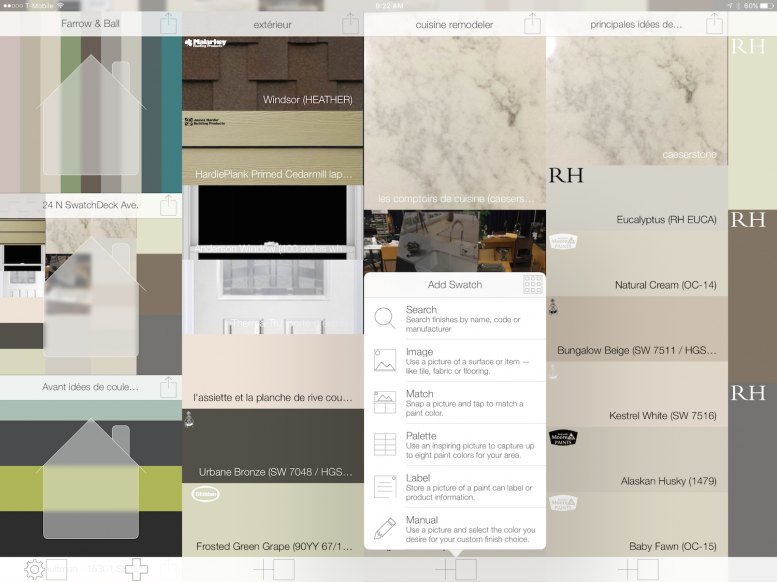Add swatch to extérieur deck
This screenshot has width=777, height=582.
click(274, 570)
